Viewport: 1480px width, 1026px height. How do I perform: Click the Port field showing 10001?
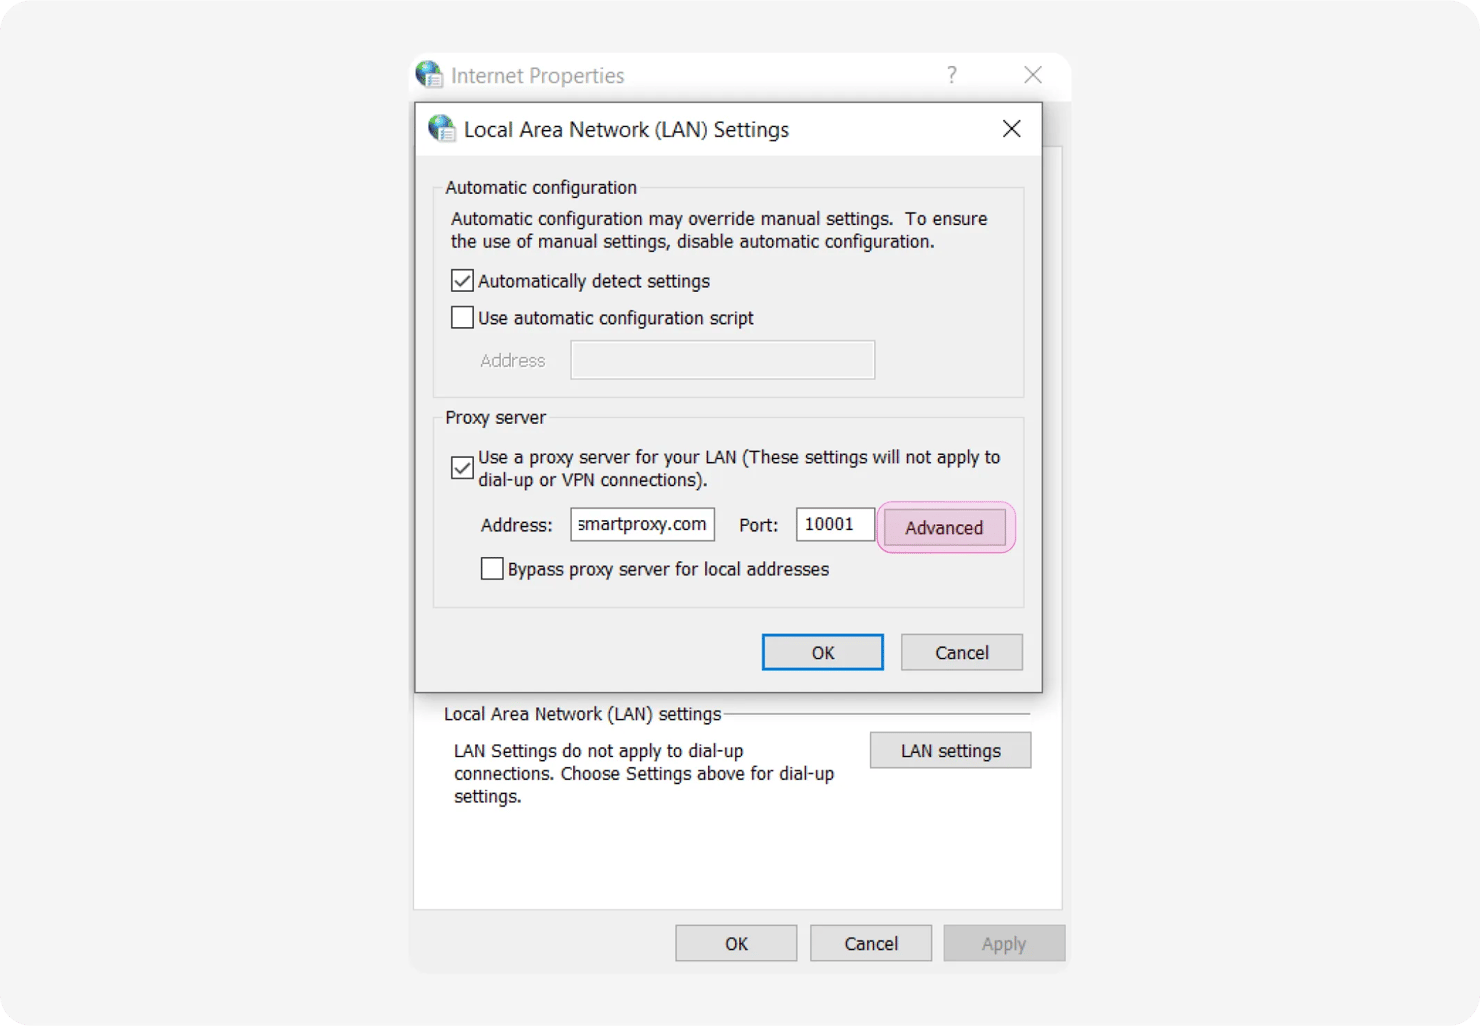point(835,524)
